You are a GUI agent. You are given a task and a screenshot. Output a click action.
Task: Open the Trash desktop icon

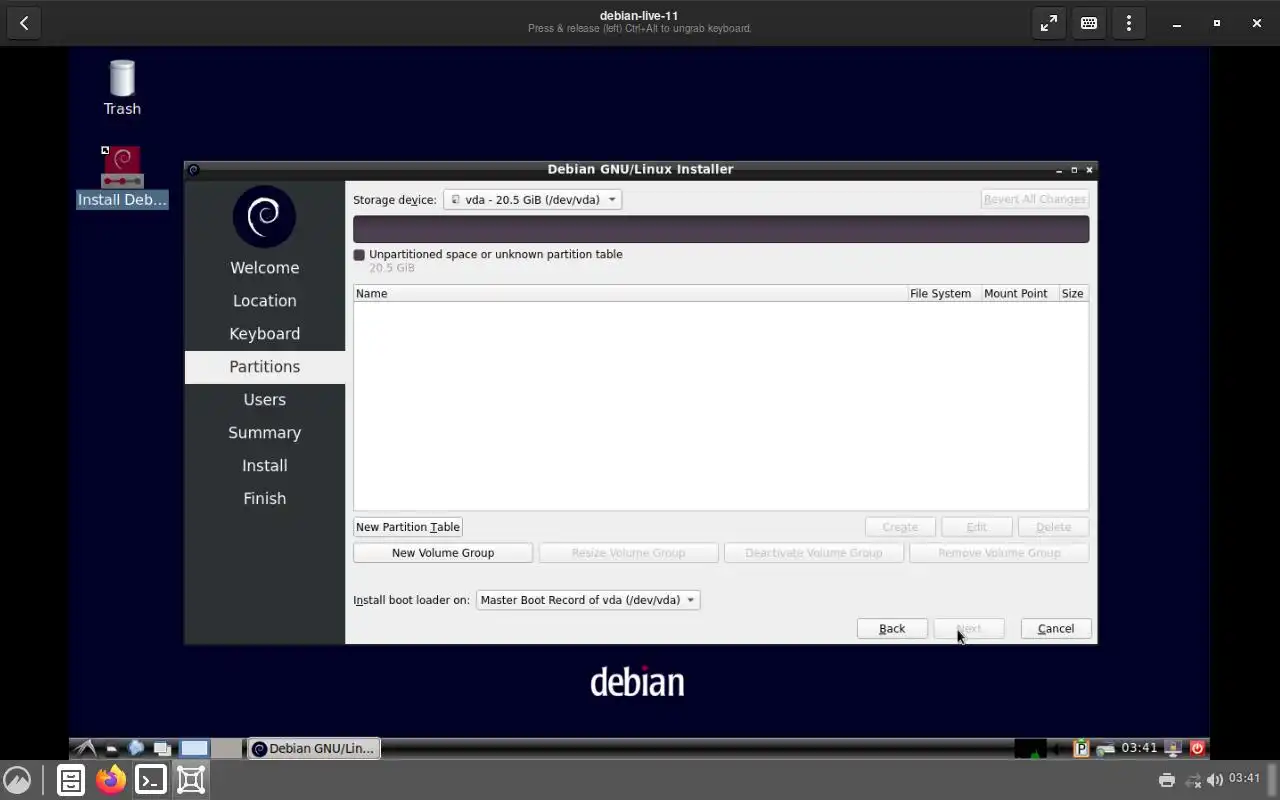click(122, 87)
